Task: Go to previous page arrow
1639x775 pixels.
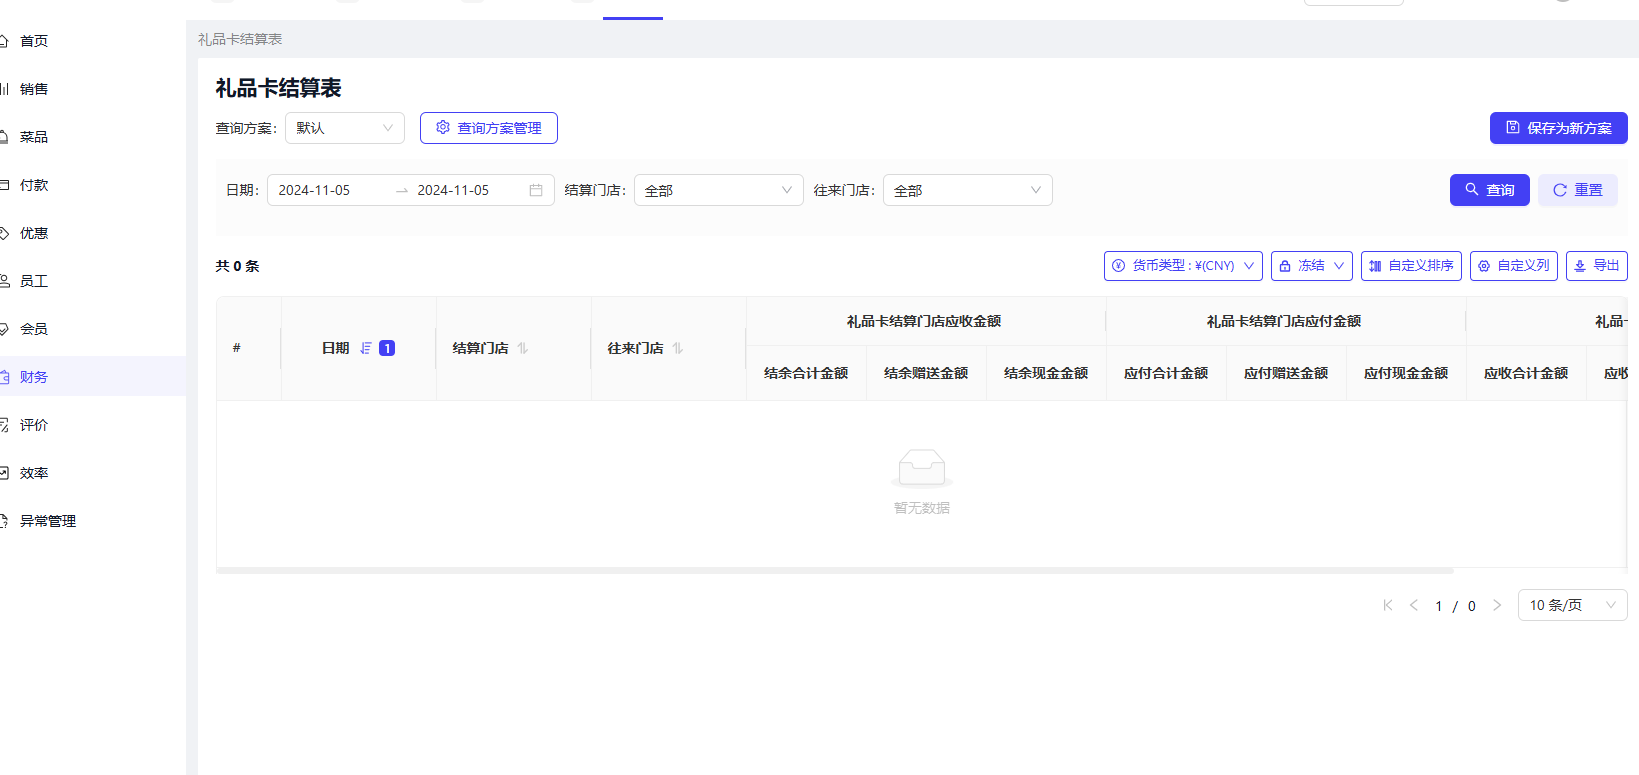Action: (1414, 605)
